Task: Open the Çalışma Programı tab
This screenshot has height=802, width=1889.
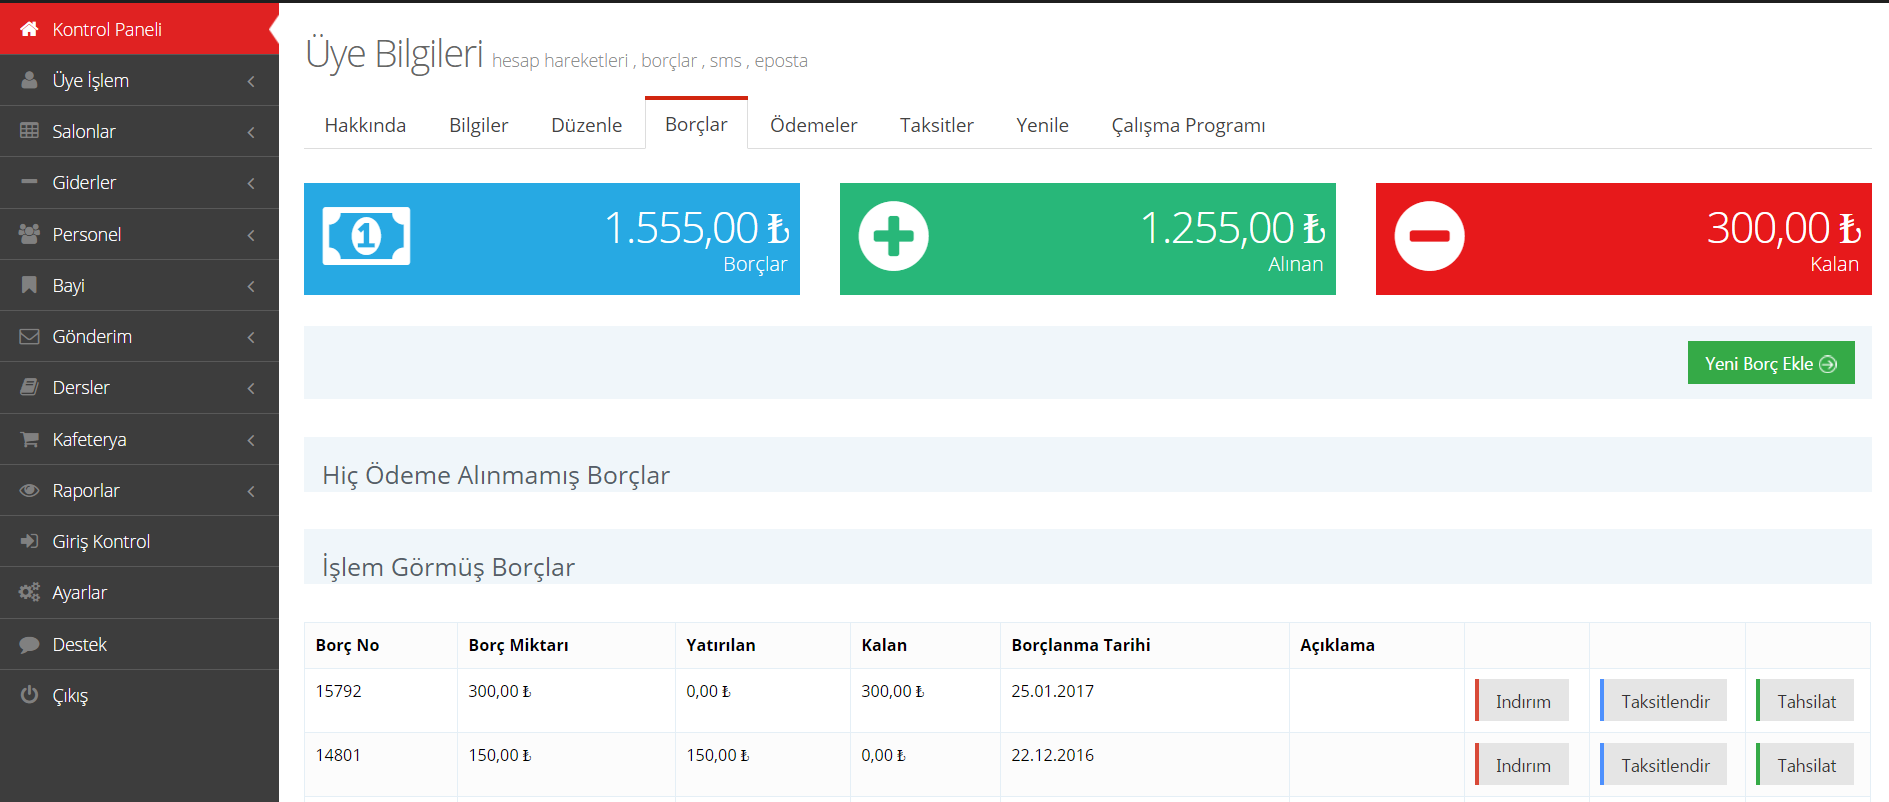Action: point(1187,125)
